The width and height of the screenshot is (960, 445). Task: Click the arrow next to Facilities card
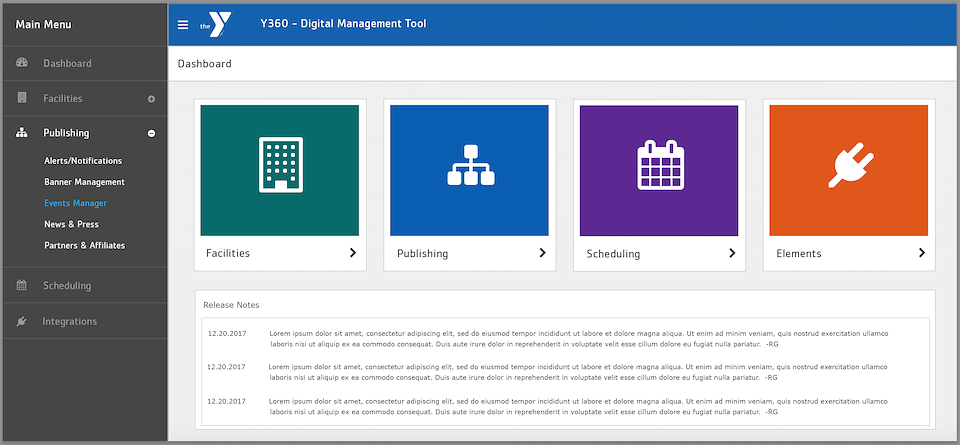(353, 253)
